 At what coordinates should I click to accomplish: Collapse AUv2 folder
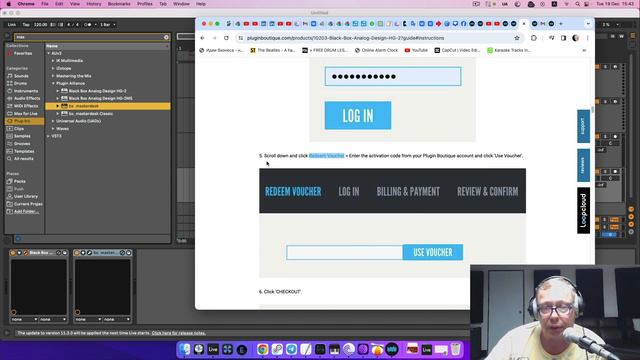(48, 53)
